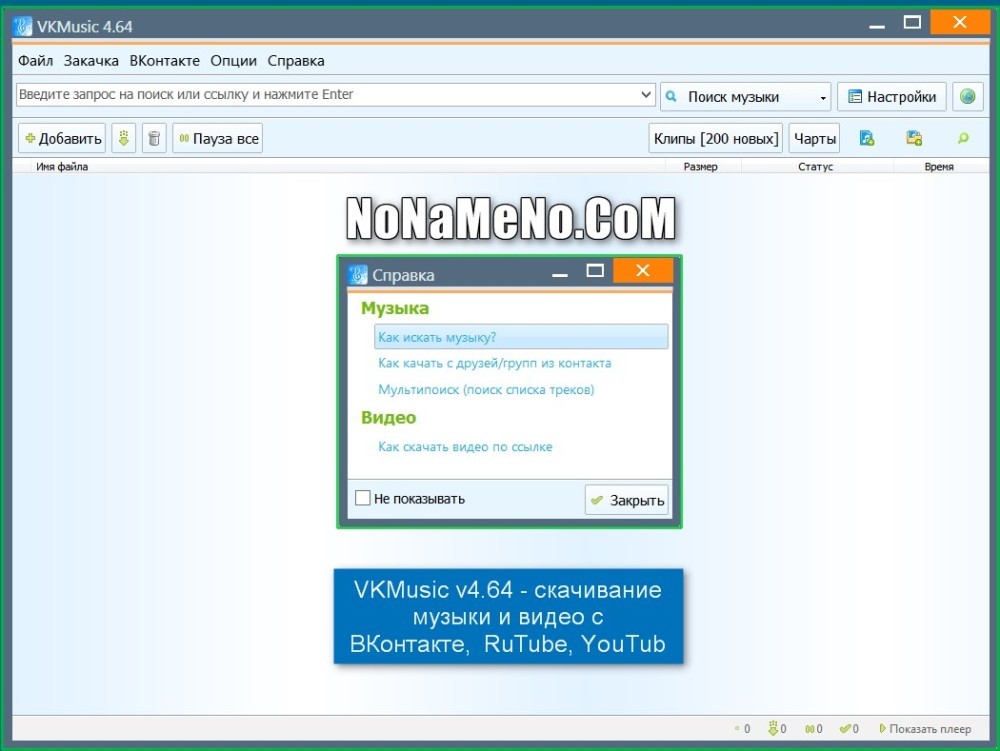This screenshot has height=751, width=1000.
Task: Click the file icon right of Чарты
Action: tap(867, 139)
